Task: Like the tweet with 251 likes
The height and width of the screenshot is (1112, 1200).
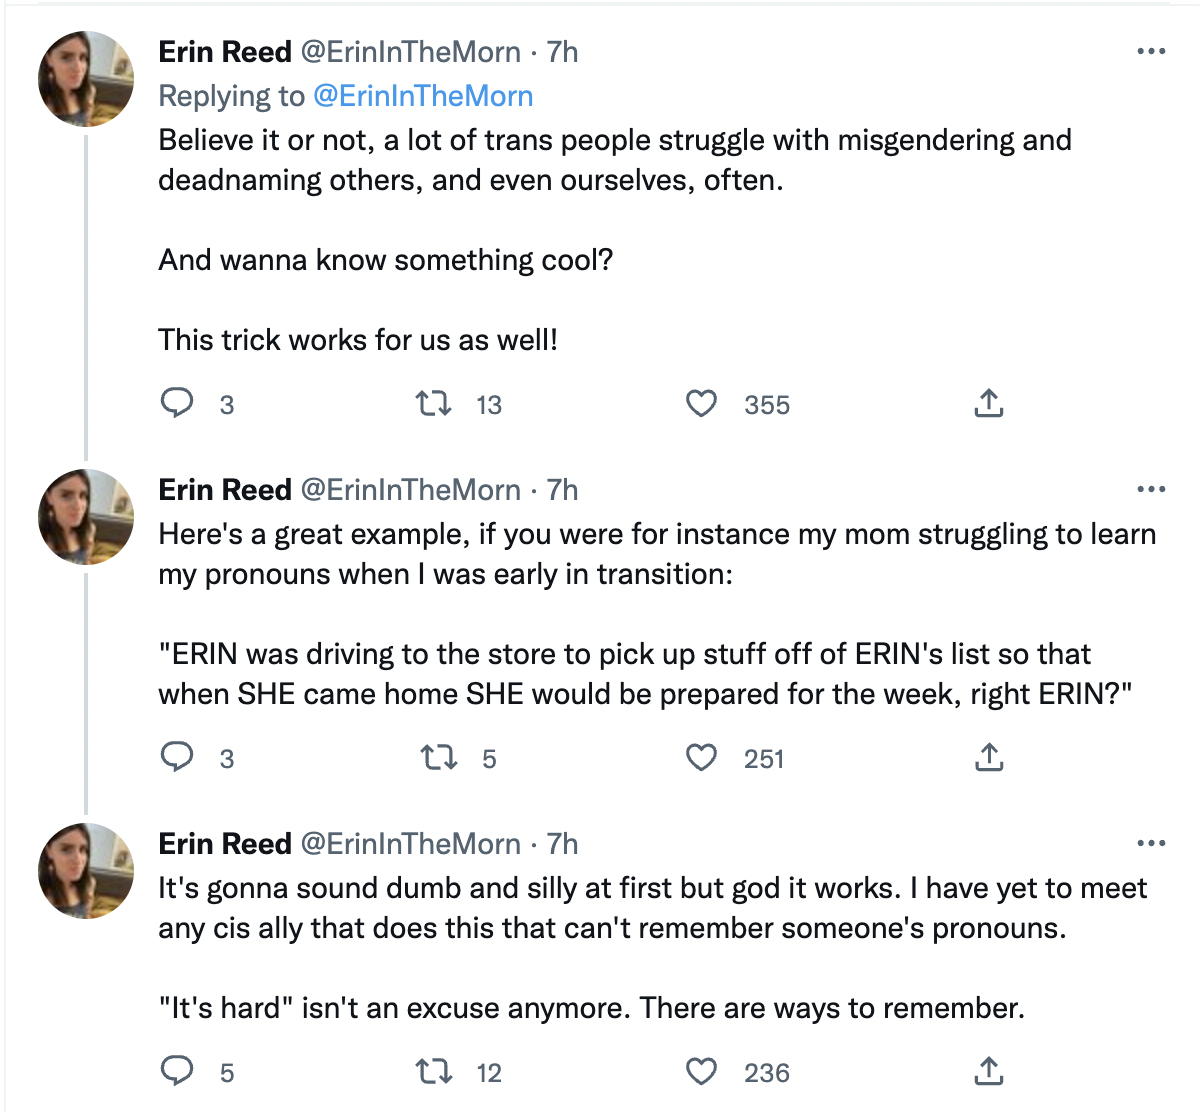Action: [x=701, y=757]
